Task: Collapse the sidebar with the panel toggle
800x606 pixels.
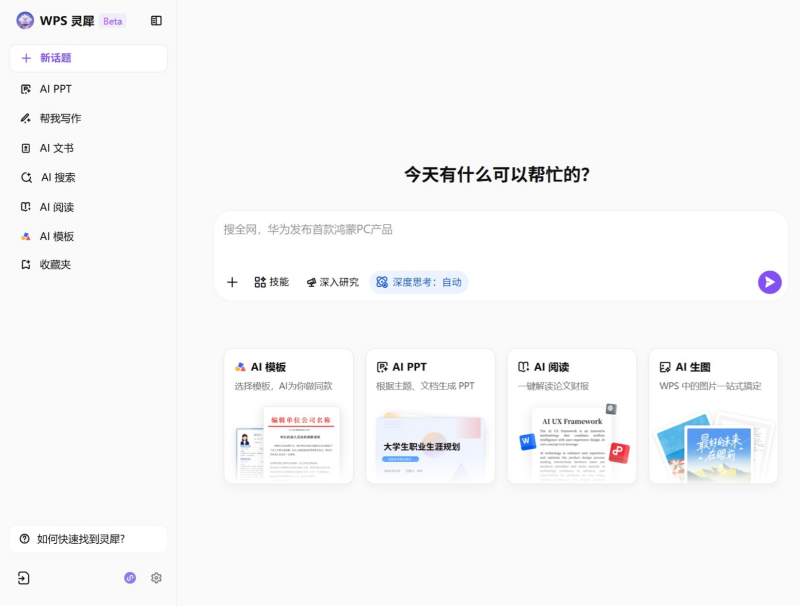Action: pyautogui.click(x=155, y=20)
